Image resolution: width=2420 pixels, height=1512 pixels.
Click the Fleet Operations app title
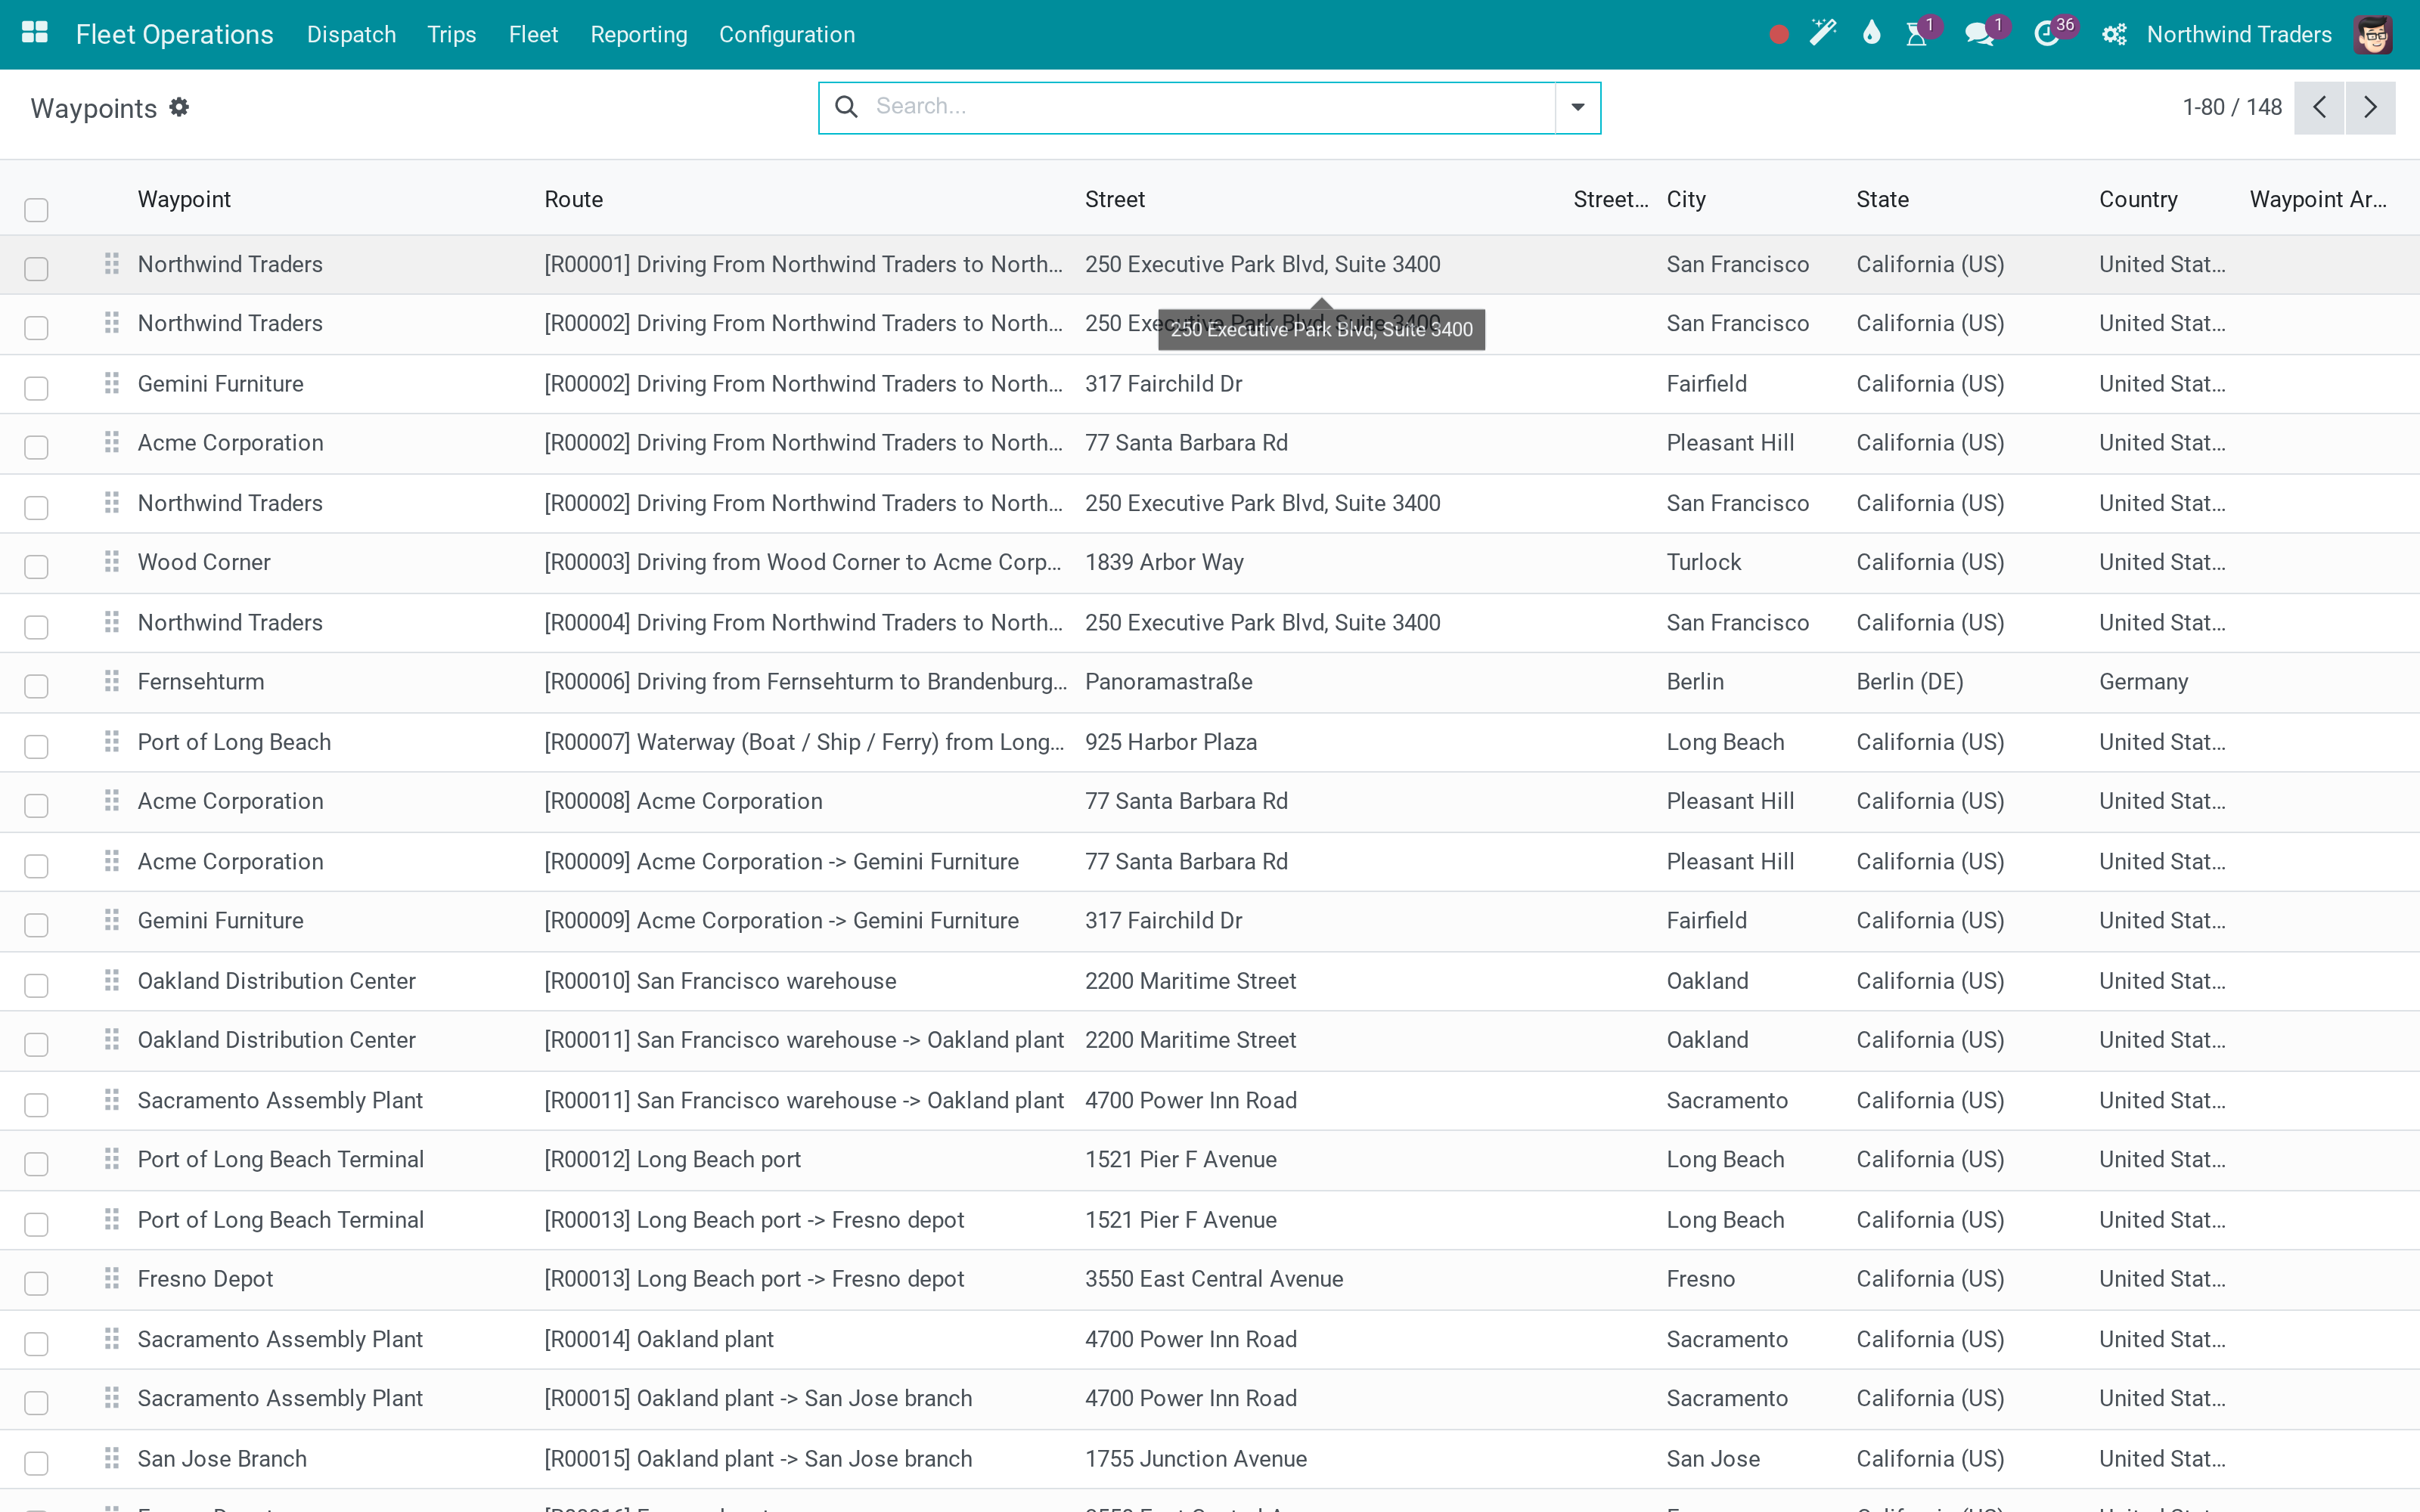(x=174, y=35)
